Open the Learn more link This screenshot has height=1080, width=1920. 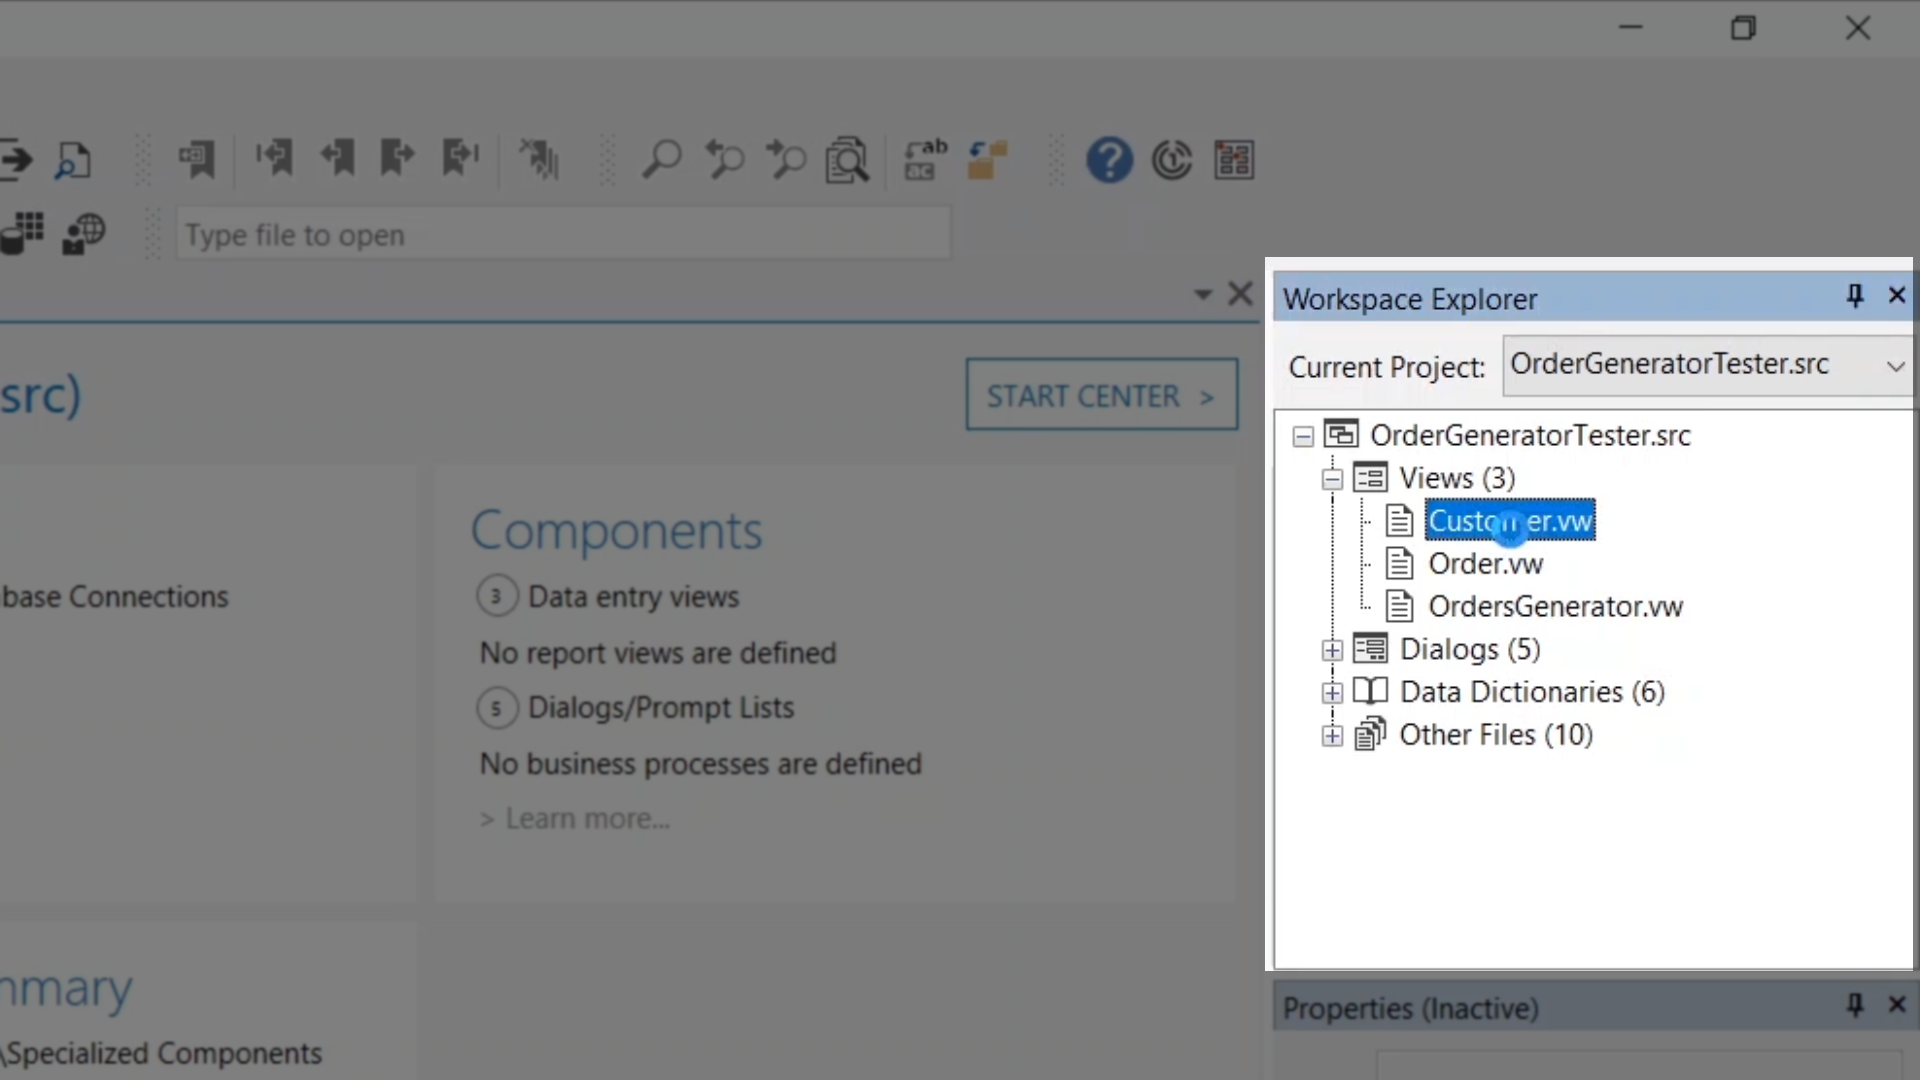click(x=586, y=819)
